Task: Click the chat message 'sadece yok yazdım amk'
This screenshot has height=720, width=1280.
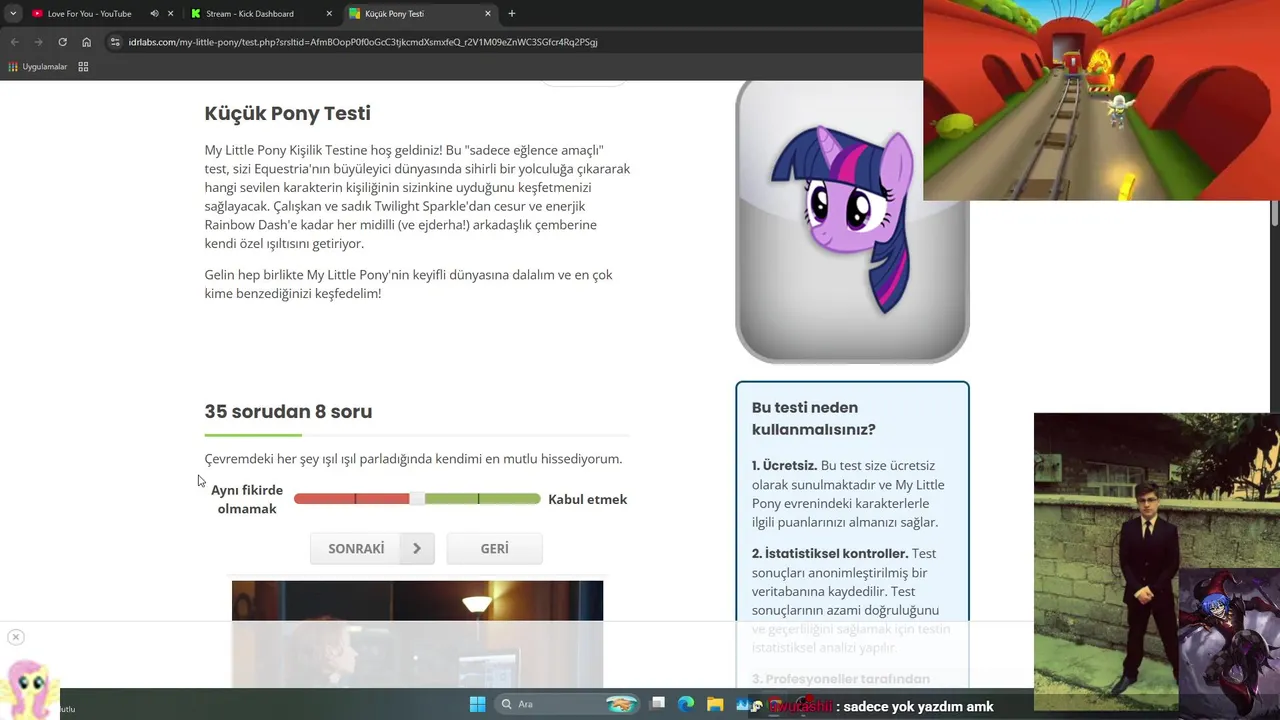Action: click(x=918, y=707)
